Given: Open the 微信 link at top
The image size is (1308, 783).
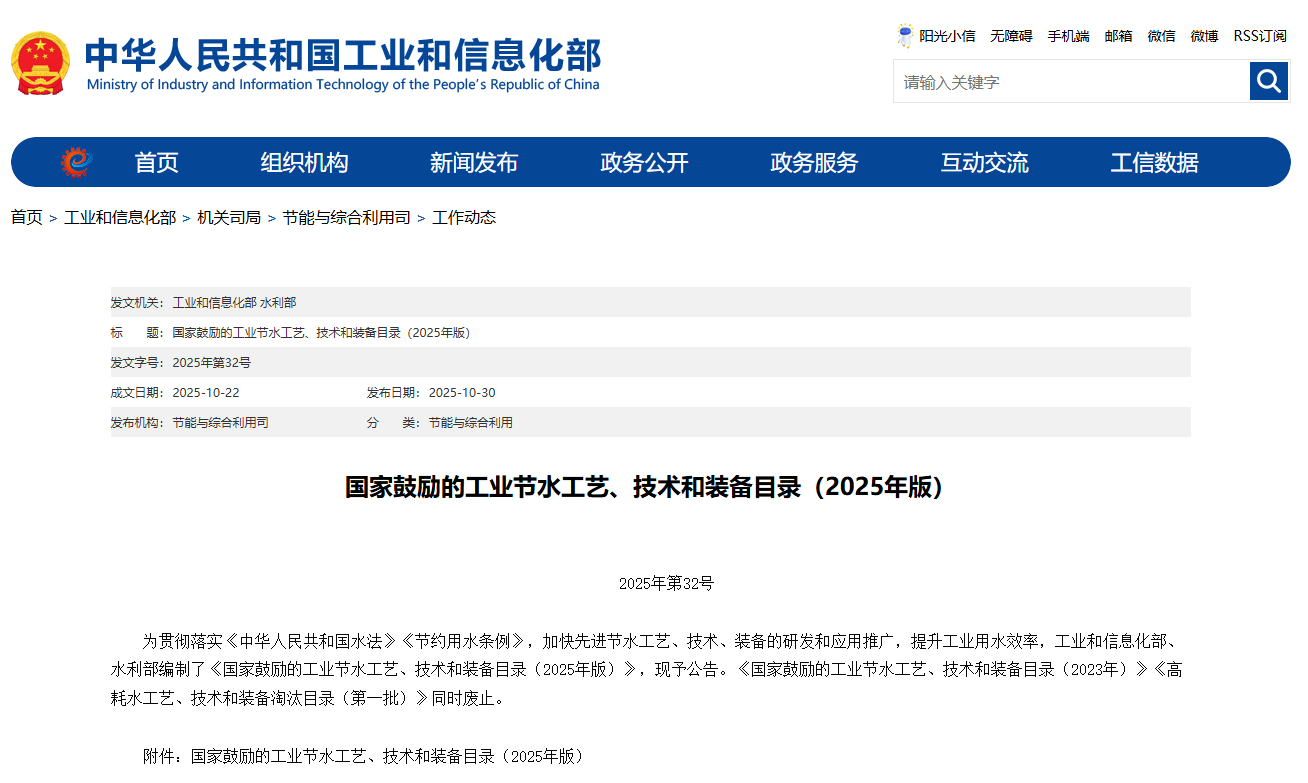Looking at the screenshot, I should coord(1161,36).
